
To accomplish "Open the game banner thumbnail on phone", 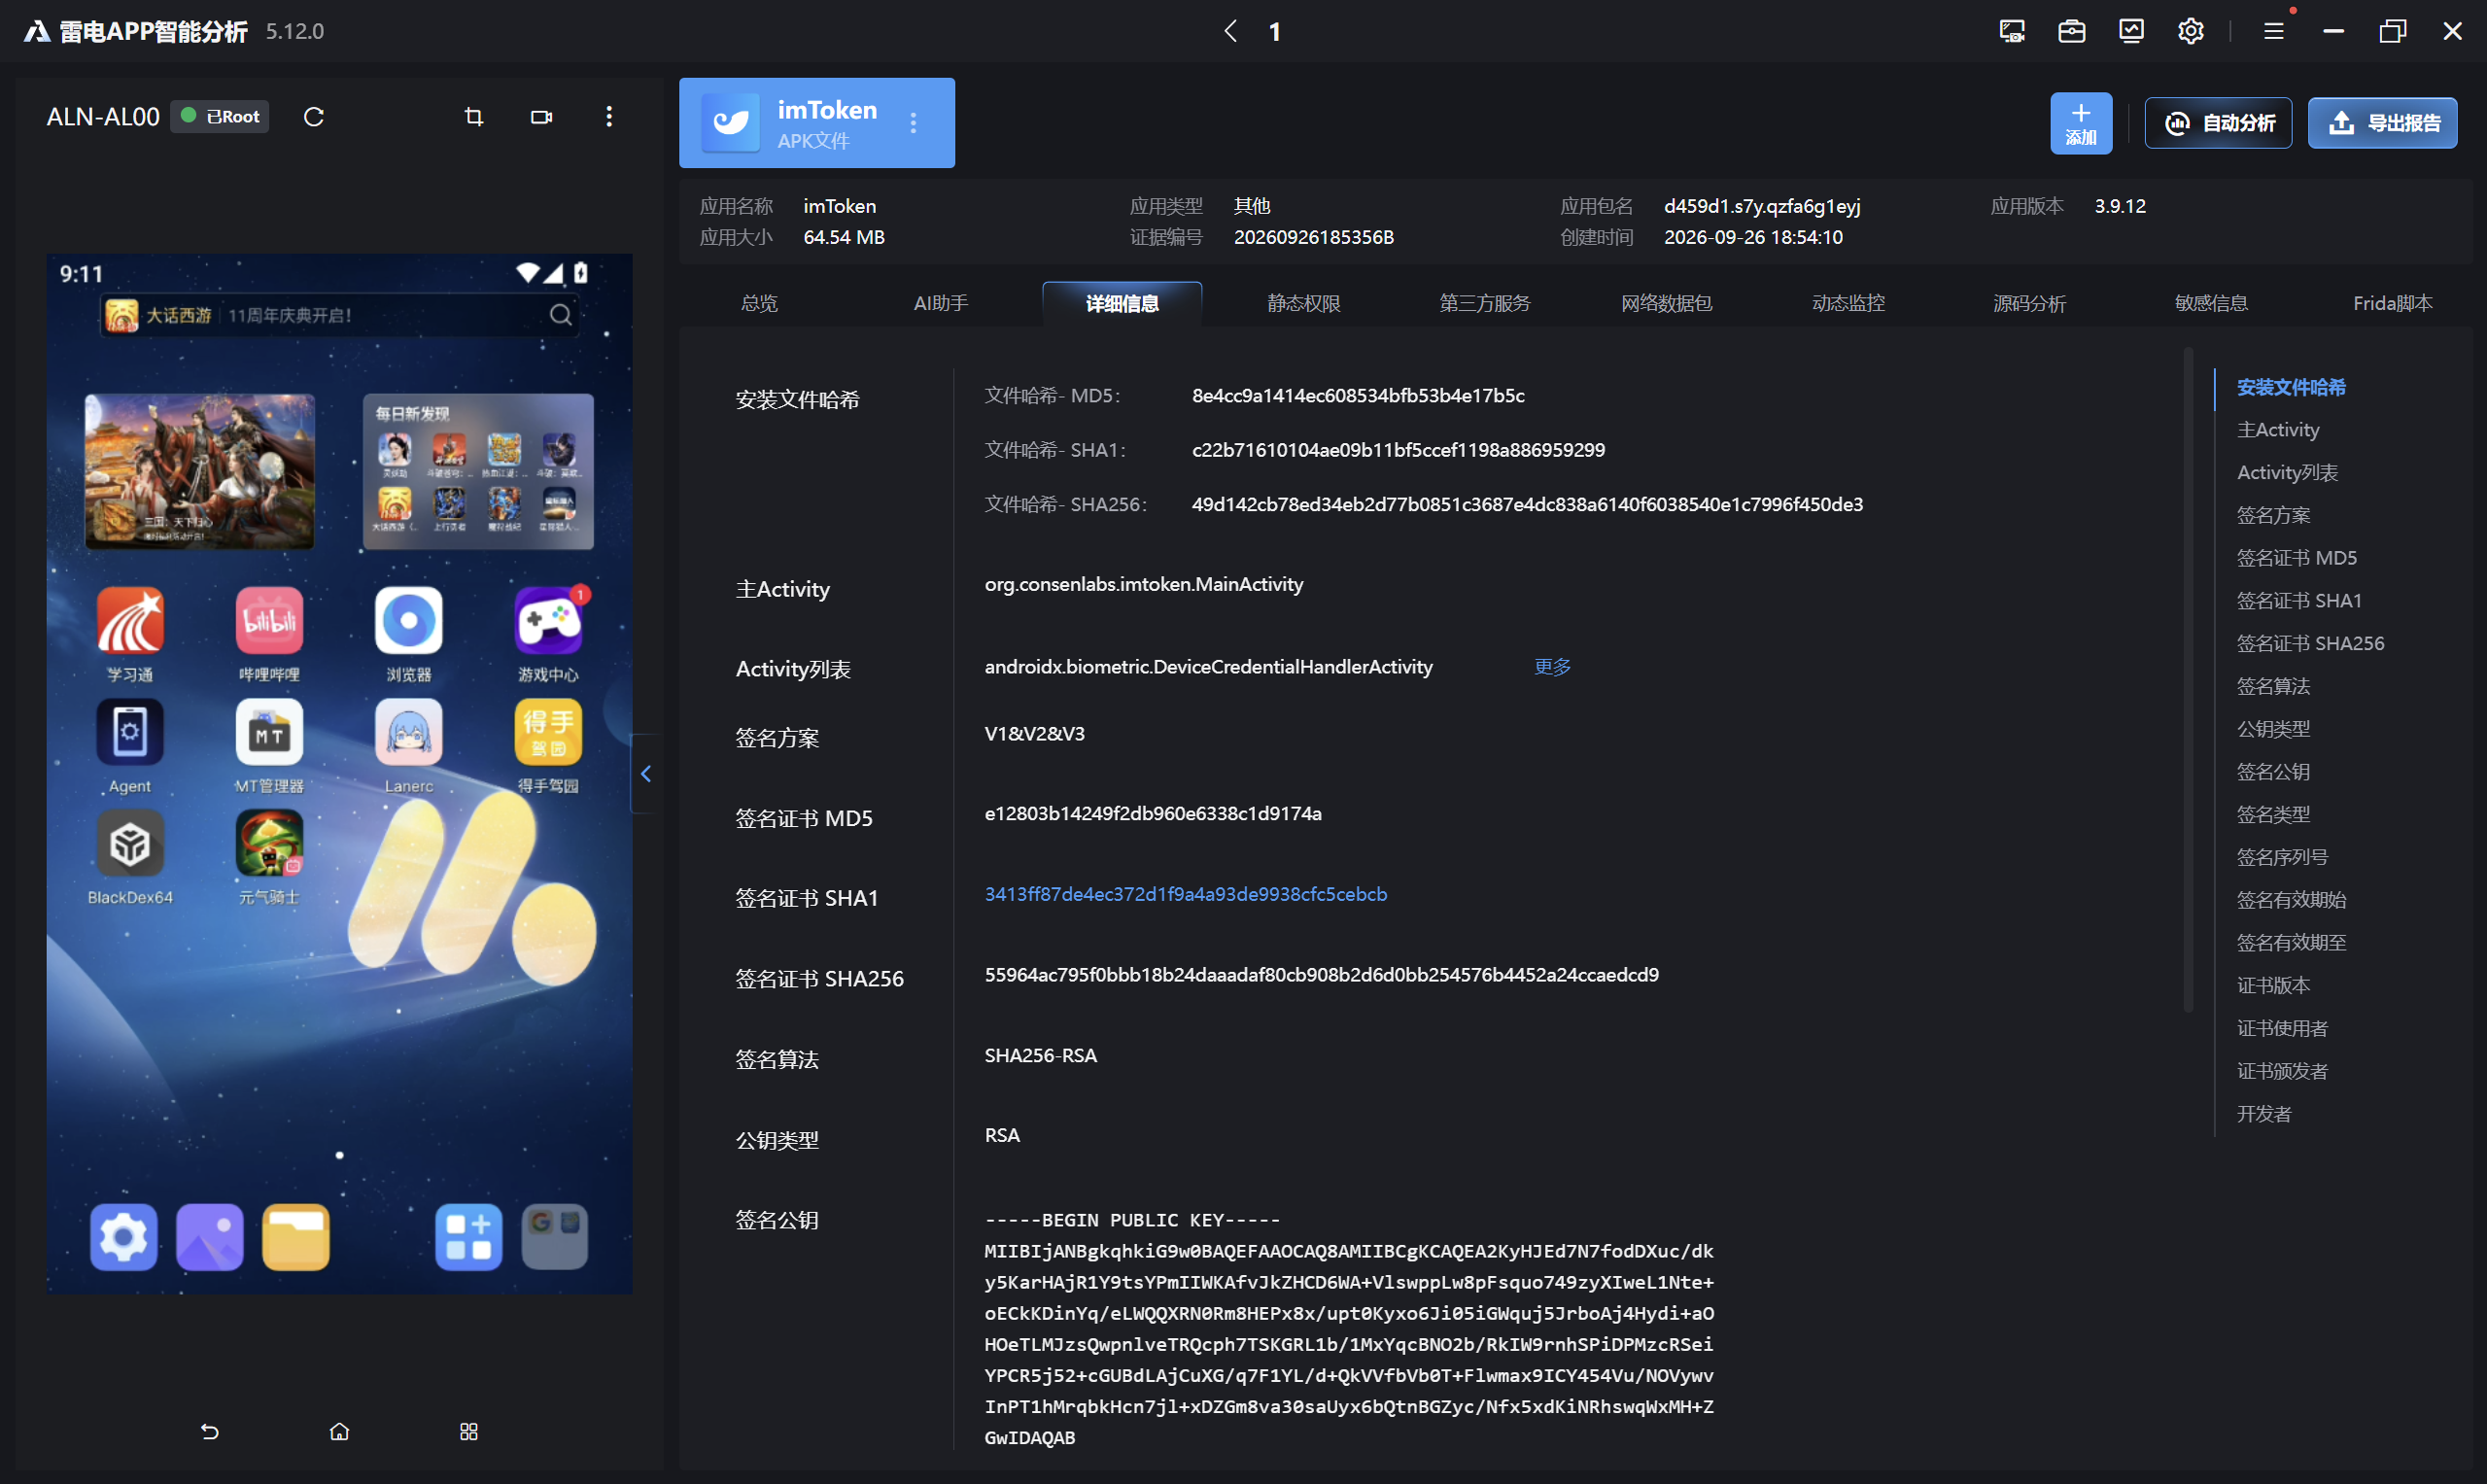I will tap(200, 471).
